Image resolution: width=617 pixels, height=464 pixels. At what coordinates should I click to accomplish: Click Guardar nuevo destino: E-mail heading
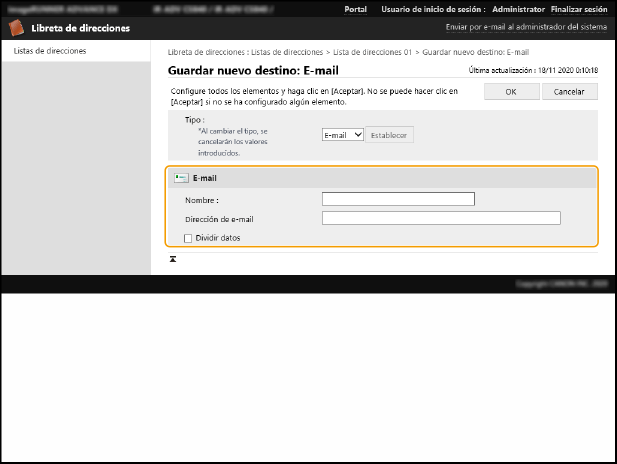point(255,71)
